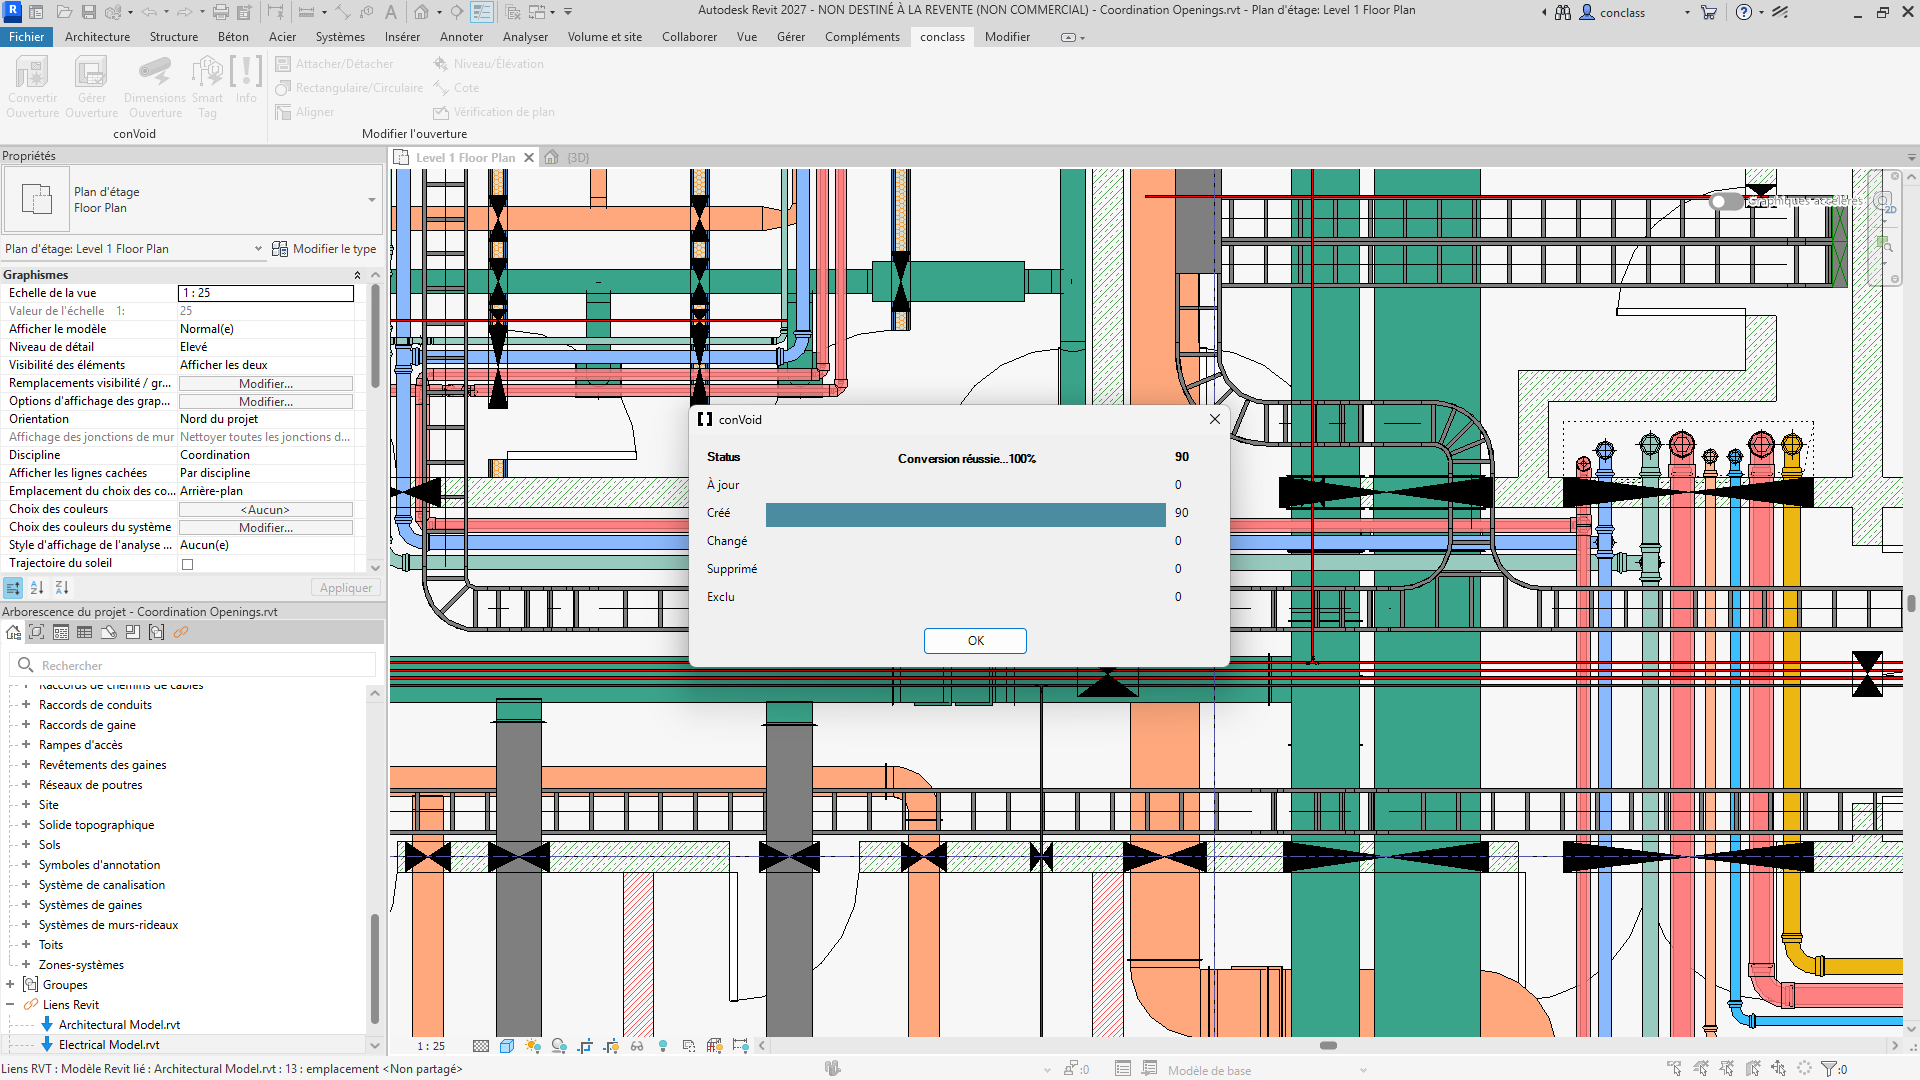The width and height of the screenshot is (1920, 1080).
Task: Open the conclass user account menu
Action: 1635,12
